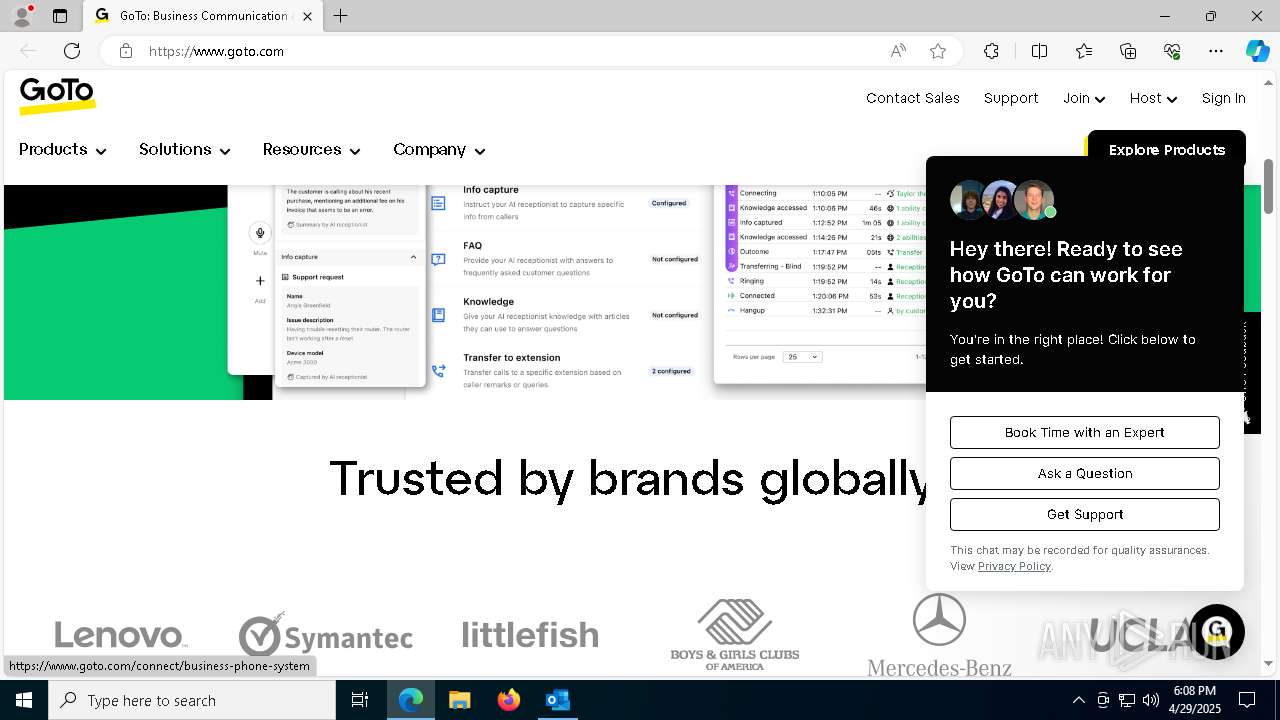Click the Knowledge book icon
This screenshot has height=720, width=1280.
[438, 315]
